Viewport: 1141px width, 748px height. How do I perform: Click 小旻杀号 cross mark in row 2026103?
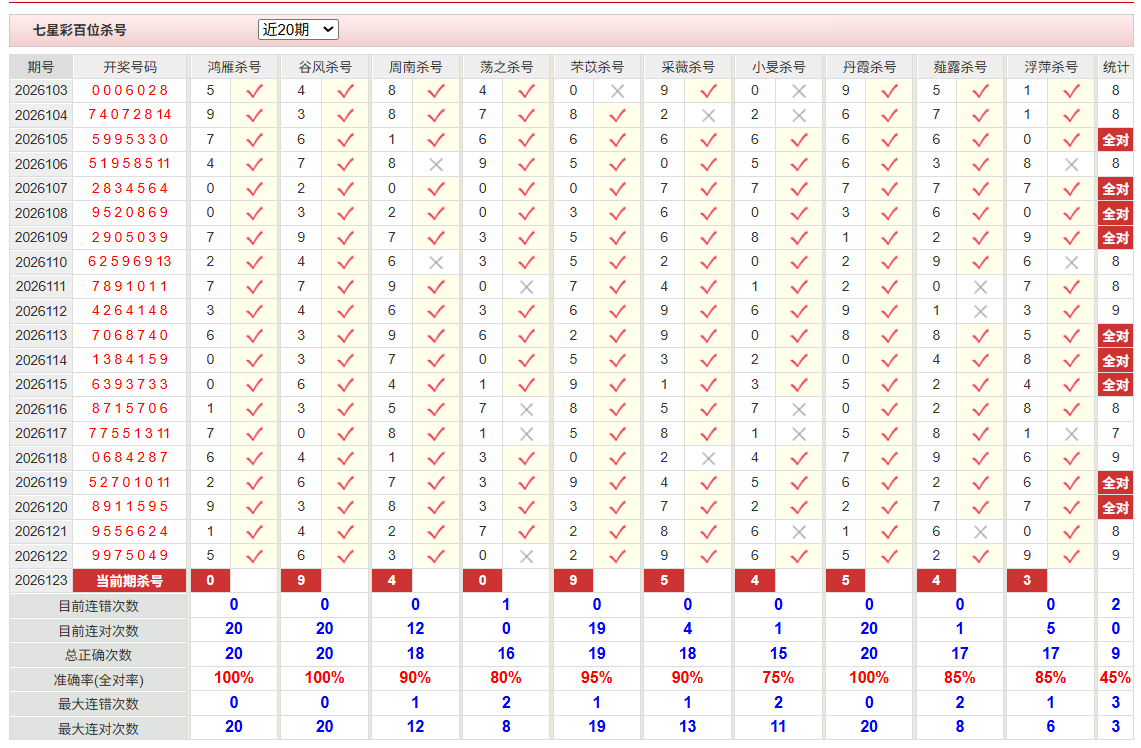tap(798, 91)
